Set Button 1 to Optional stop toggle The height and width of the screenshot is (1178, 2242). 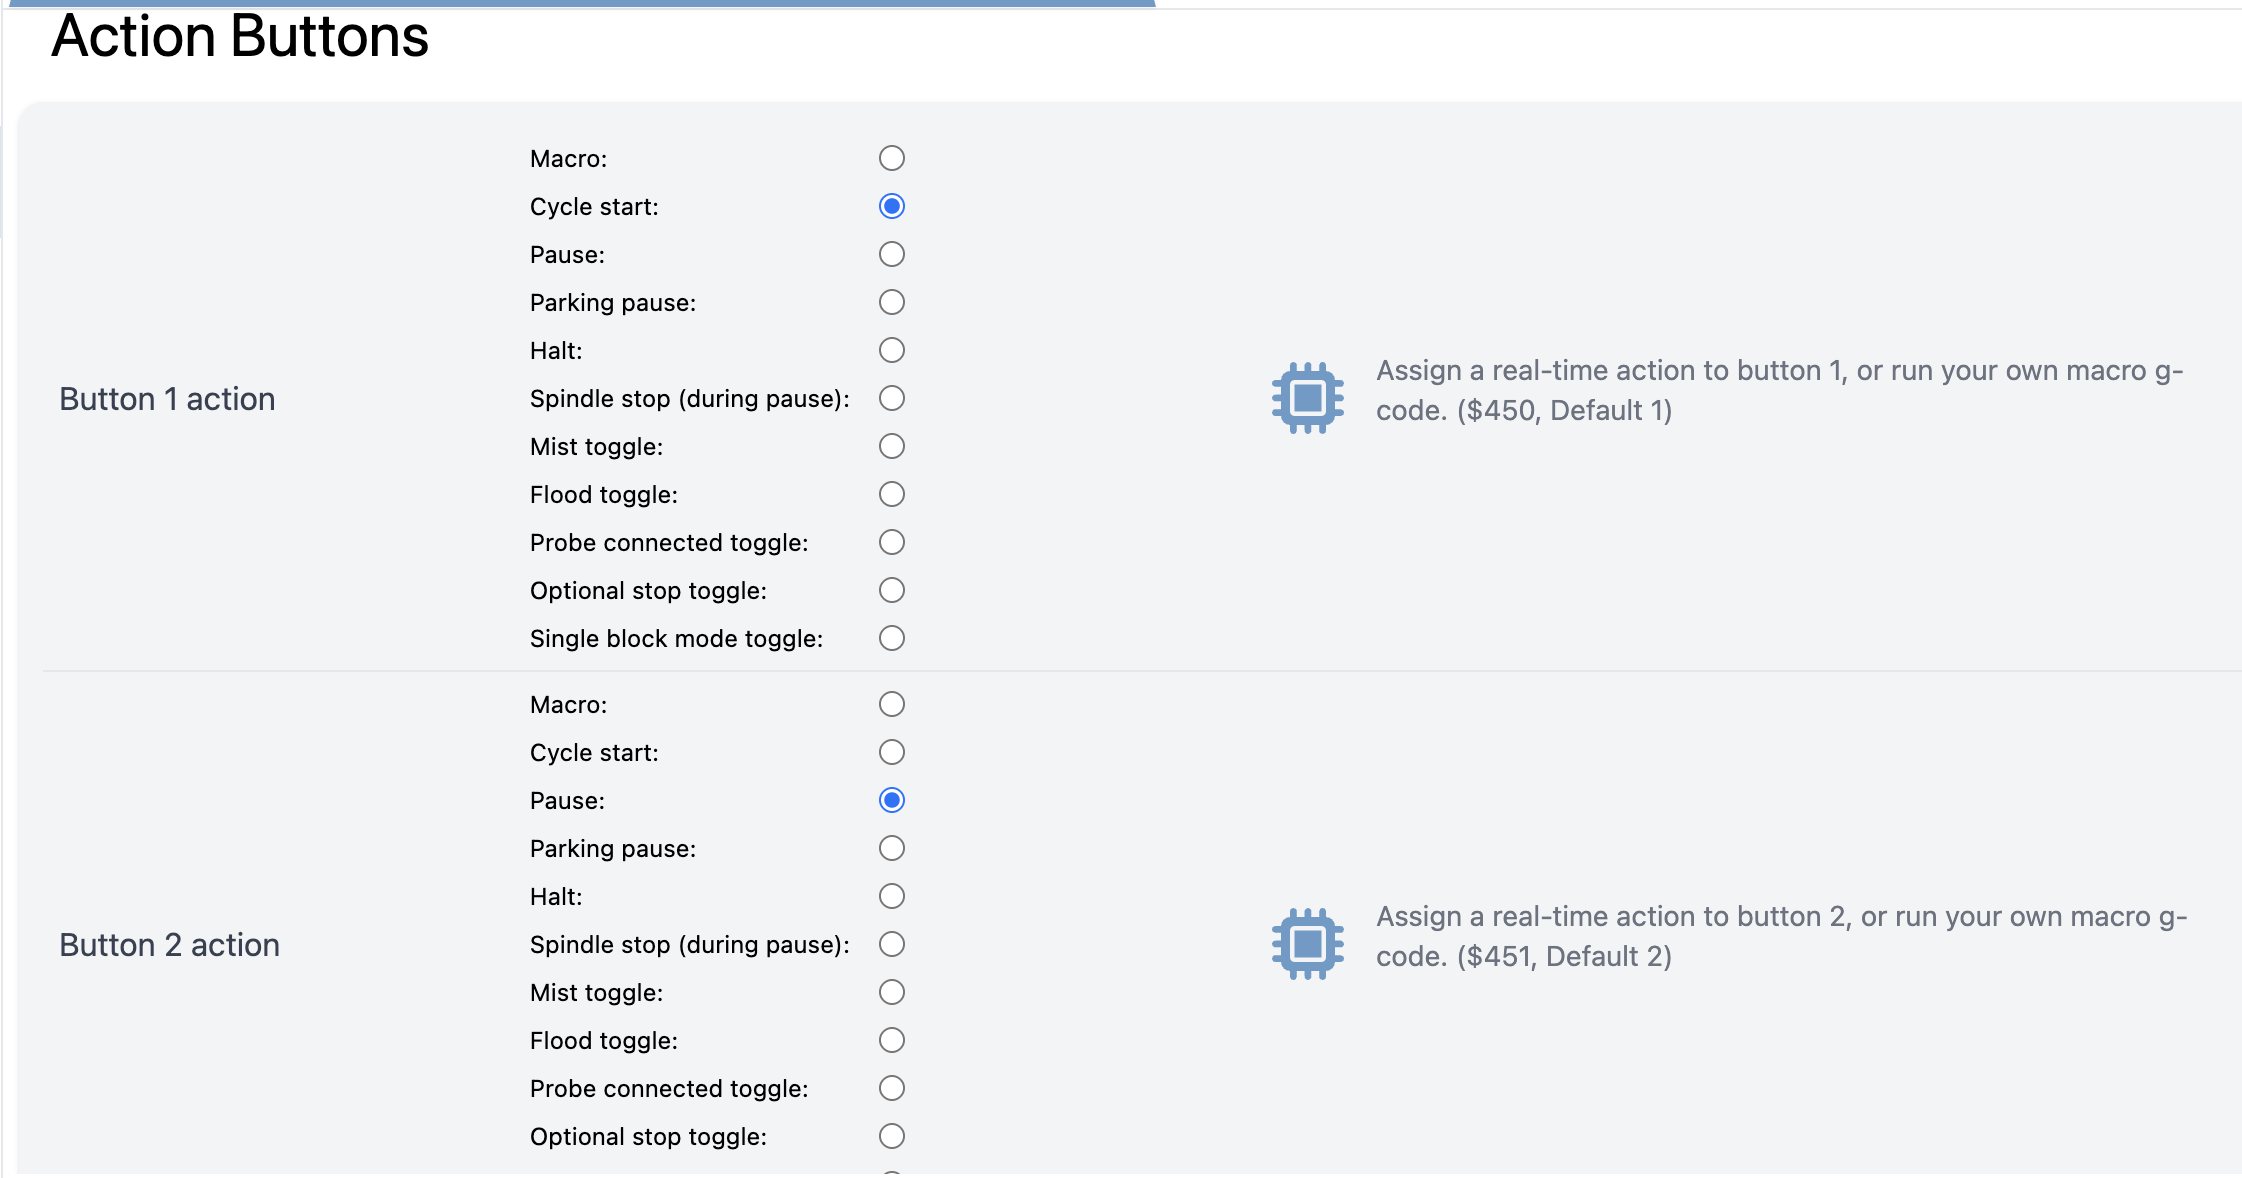point(891,590)
